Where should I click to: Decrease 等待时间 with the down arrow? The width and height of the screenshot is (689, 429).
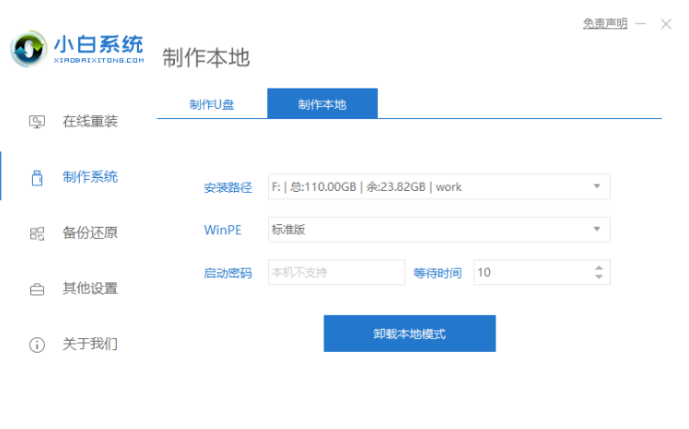598,277
